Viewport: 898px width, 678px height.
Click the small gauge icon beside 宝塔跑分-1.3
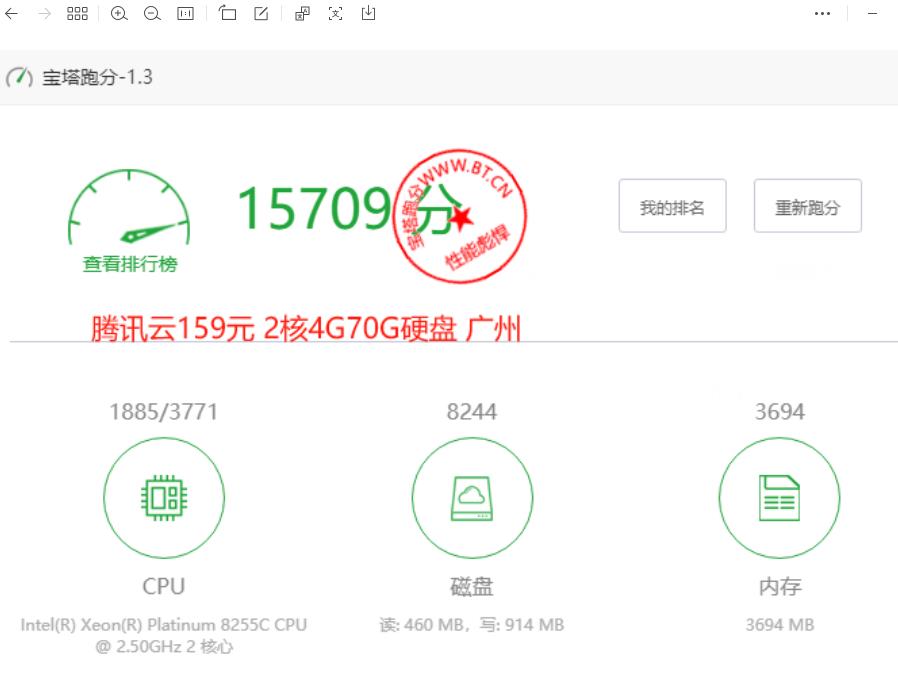pyautogui.click(x=19, y=77)
